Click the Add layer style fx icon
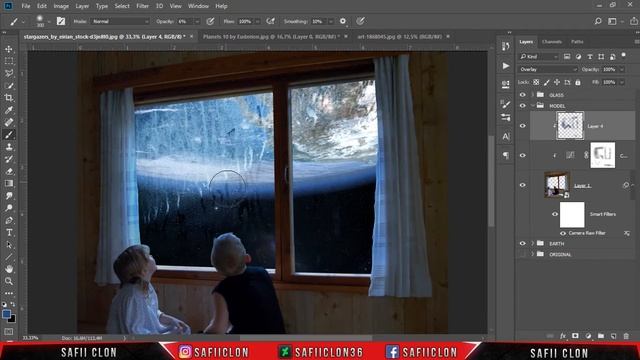640x360 pixels. click(563, 336)
